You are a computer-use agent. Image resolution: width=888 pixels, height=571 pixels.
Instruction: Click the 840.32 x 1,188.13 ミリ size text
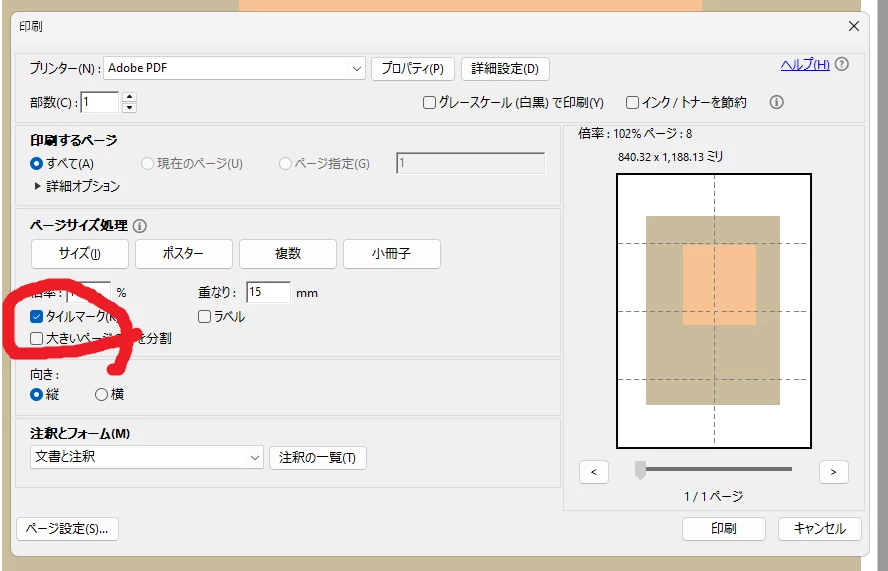[x=671, y=157]
